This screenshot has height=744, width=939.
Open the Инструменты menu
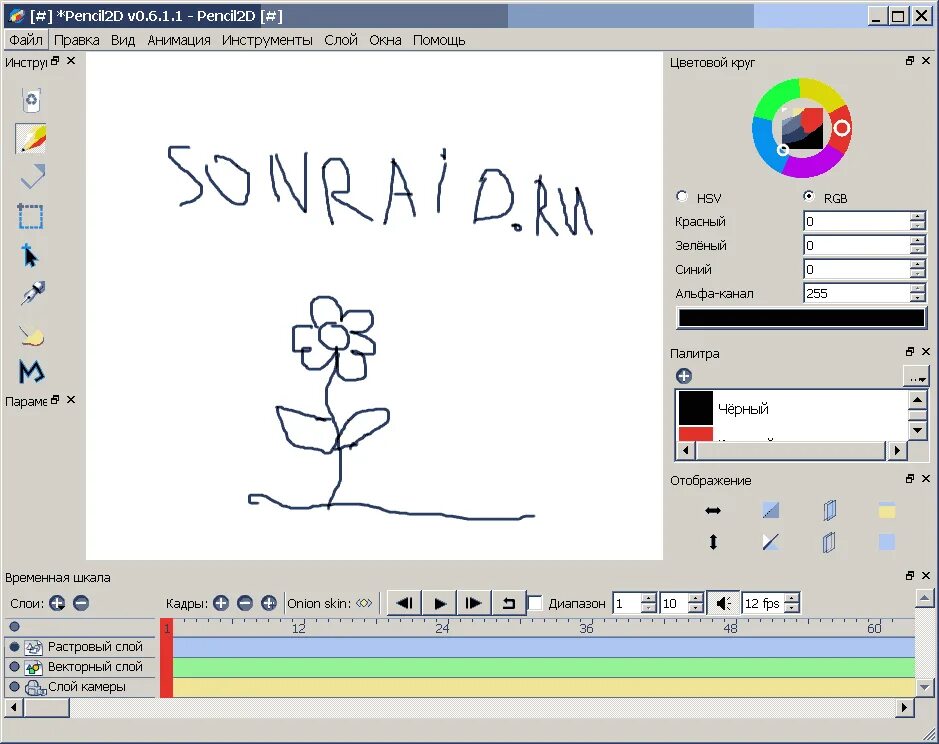coord(267,40)
